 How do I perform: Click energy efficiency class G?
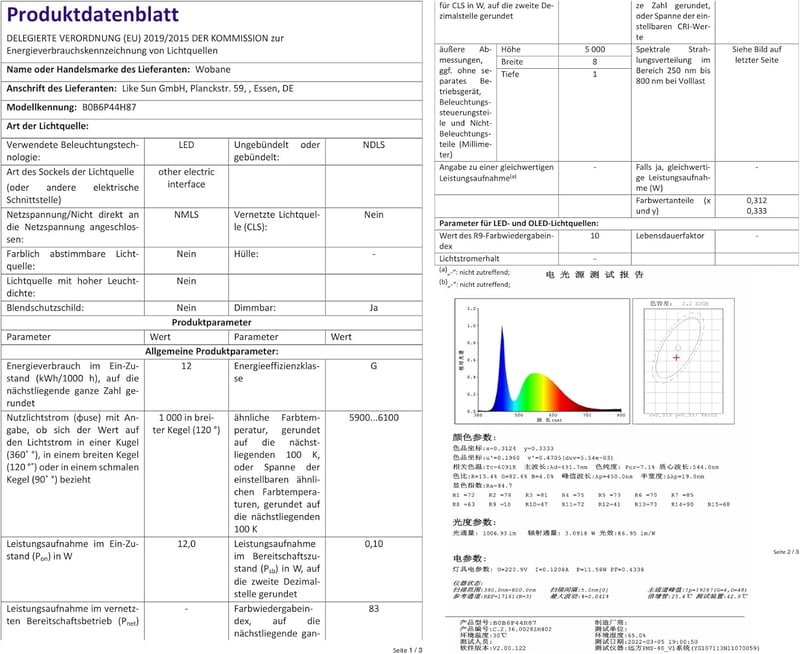click(x=373, y=366)
